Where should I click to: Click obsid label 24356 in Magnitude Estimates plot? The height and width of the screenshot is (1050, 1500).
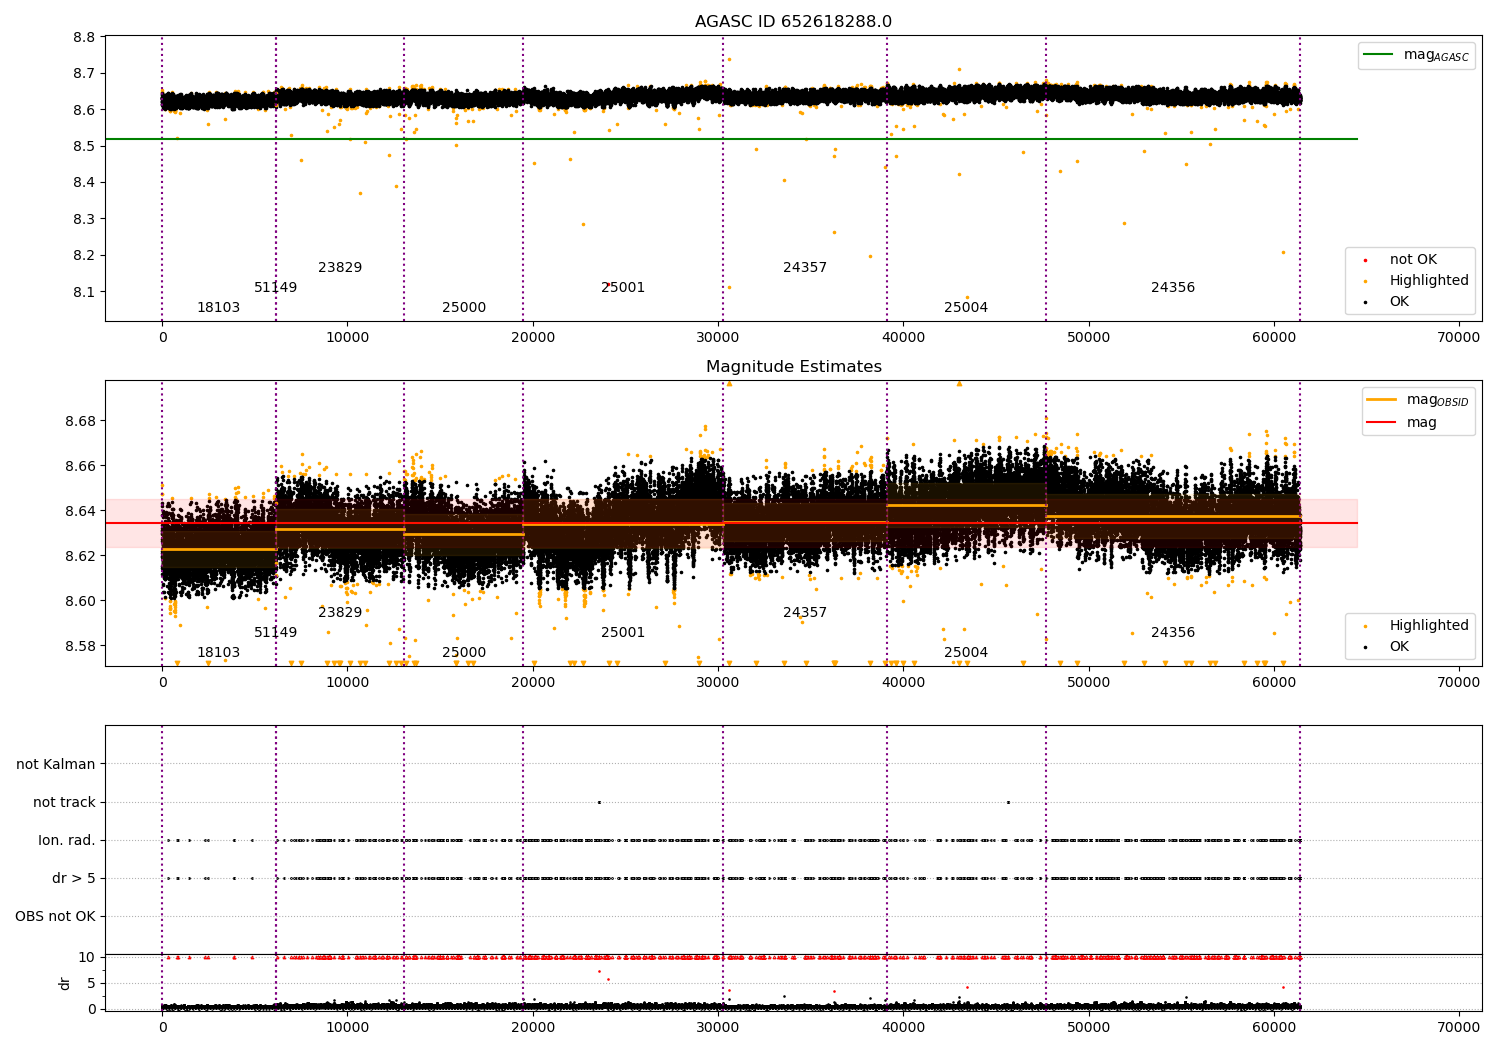pyautogui.click(x=1173, y=633)
